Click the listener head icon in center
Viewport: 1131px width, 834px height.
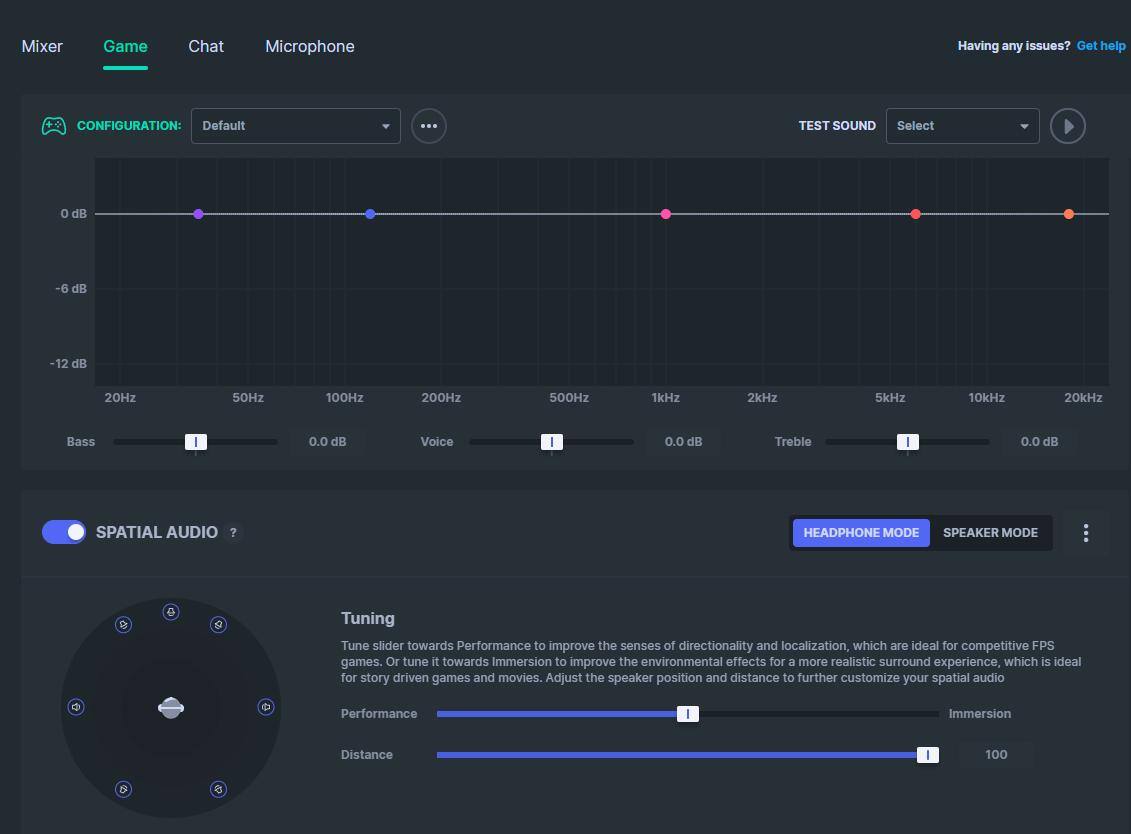(171, 708)
